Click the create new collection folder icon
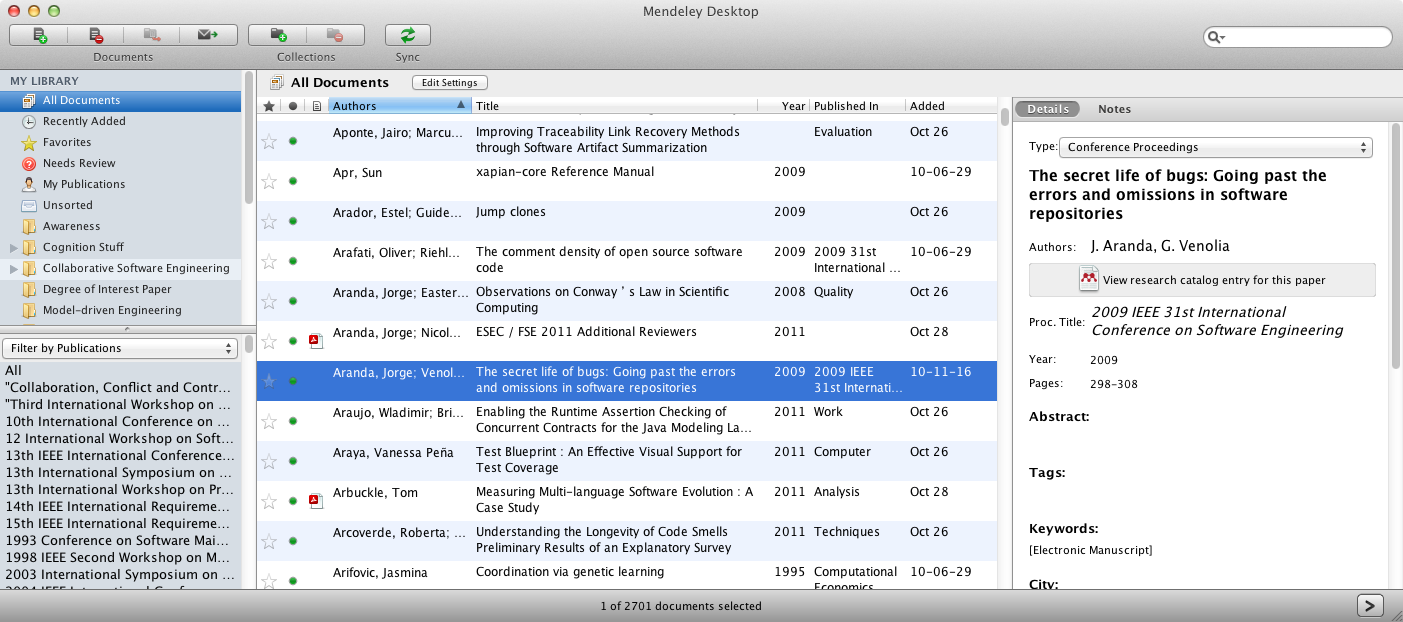This screenshot has height=622, width=1403. pyautogui.click(x=278, y=36)
